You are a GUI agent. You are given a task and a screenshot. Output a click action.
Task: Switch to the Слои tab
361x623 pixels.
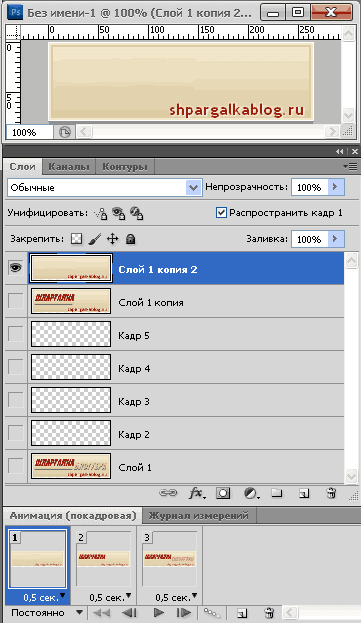point(23,166)
